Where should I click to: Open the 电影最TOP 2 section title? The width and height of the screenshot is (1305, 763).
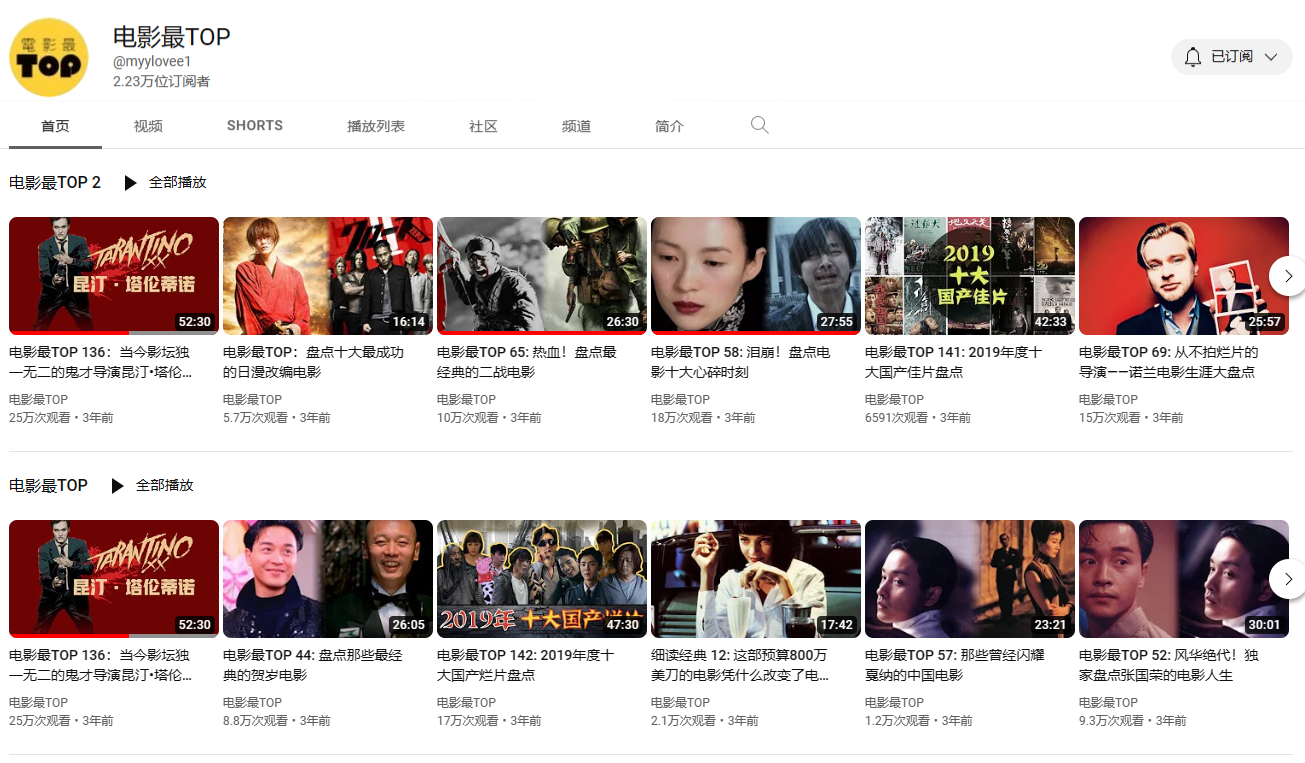55,182
